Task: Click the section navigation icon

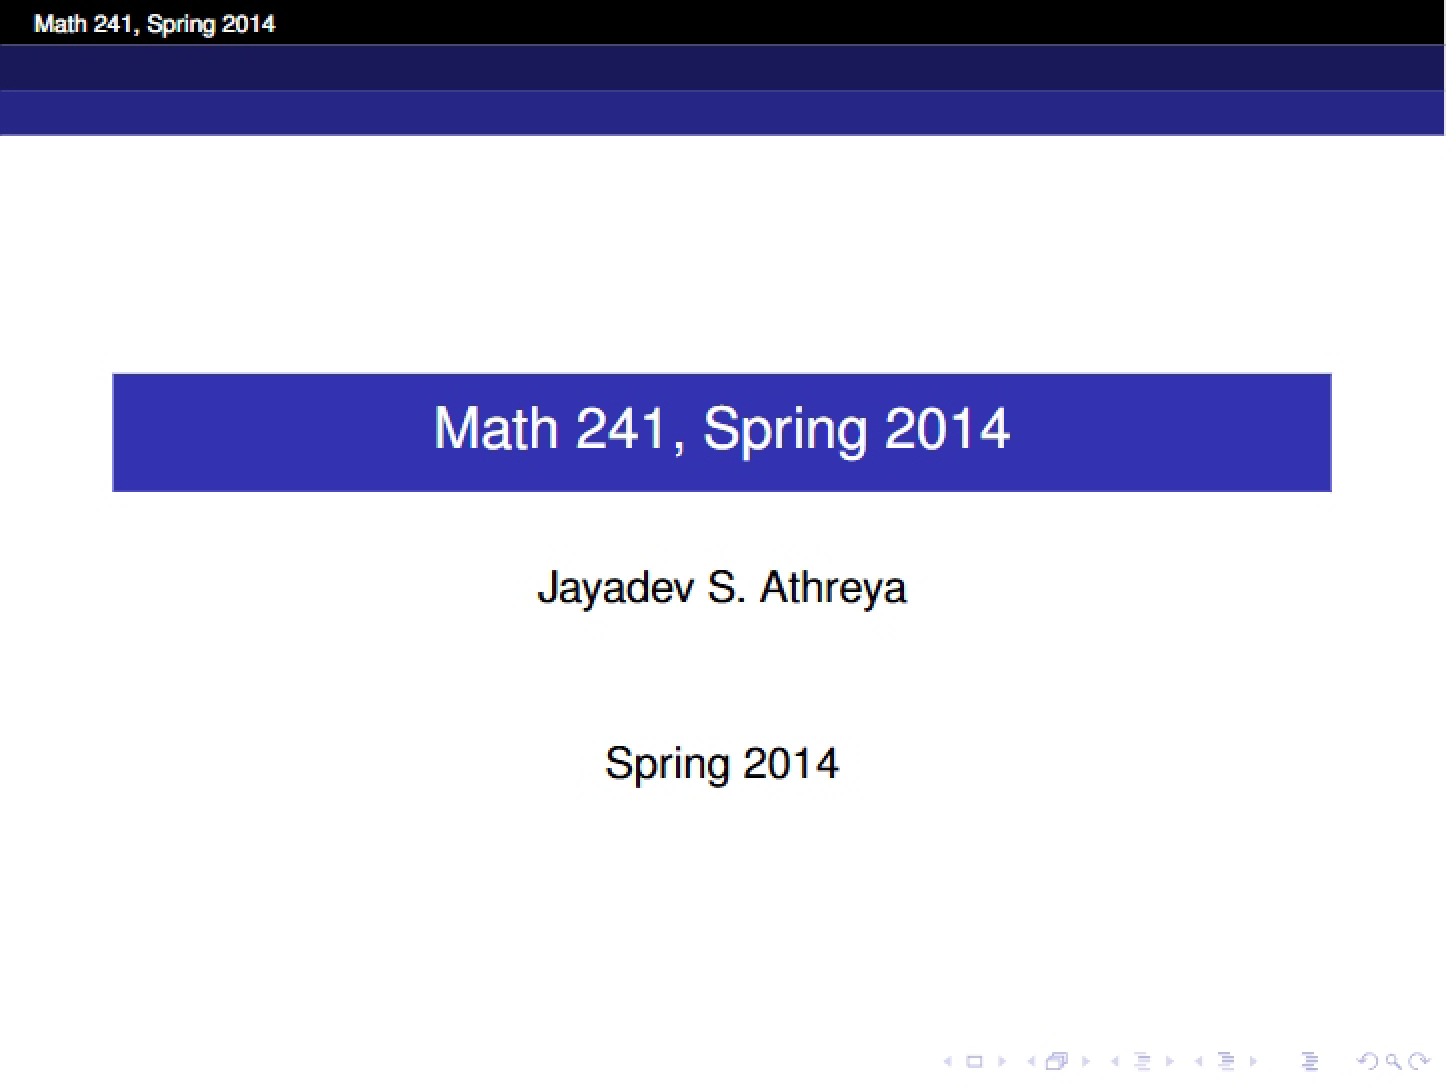Action: (x=1226, y=1062)
